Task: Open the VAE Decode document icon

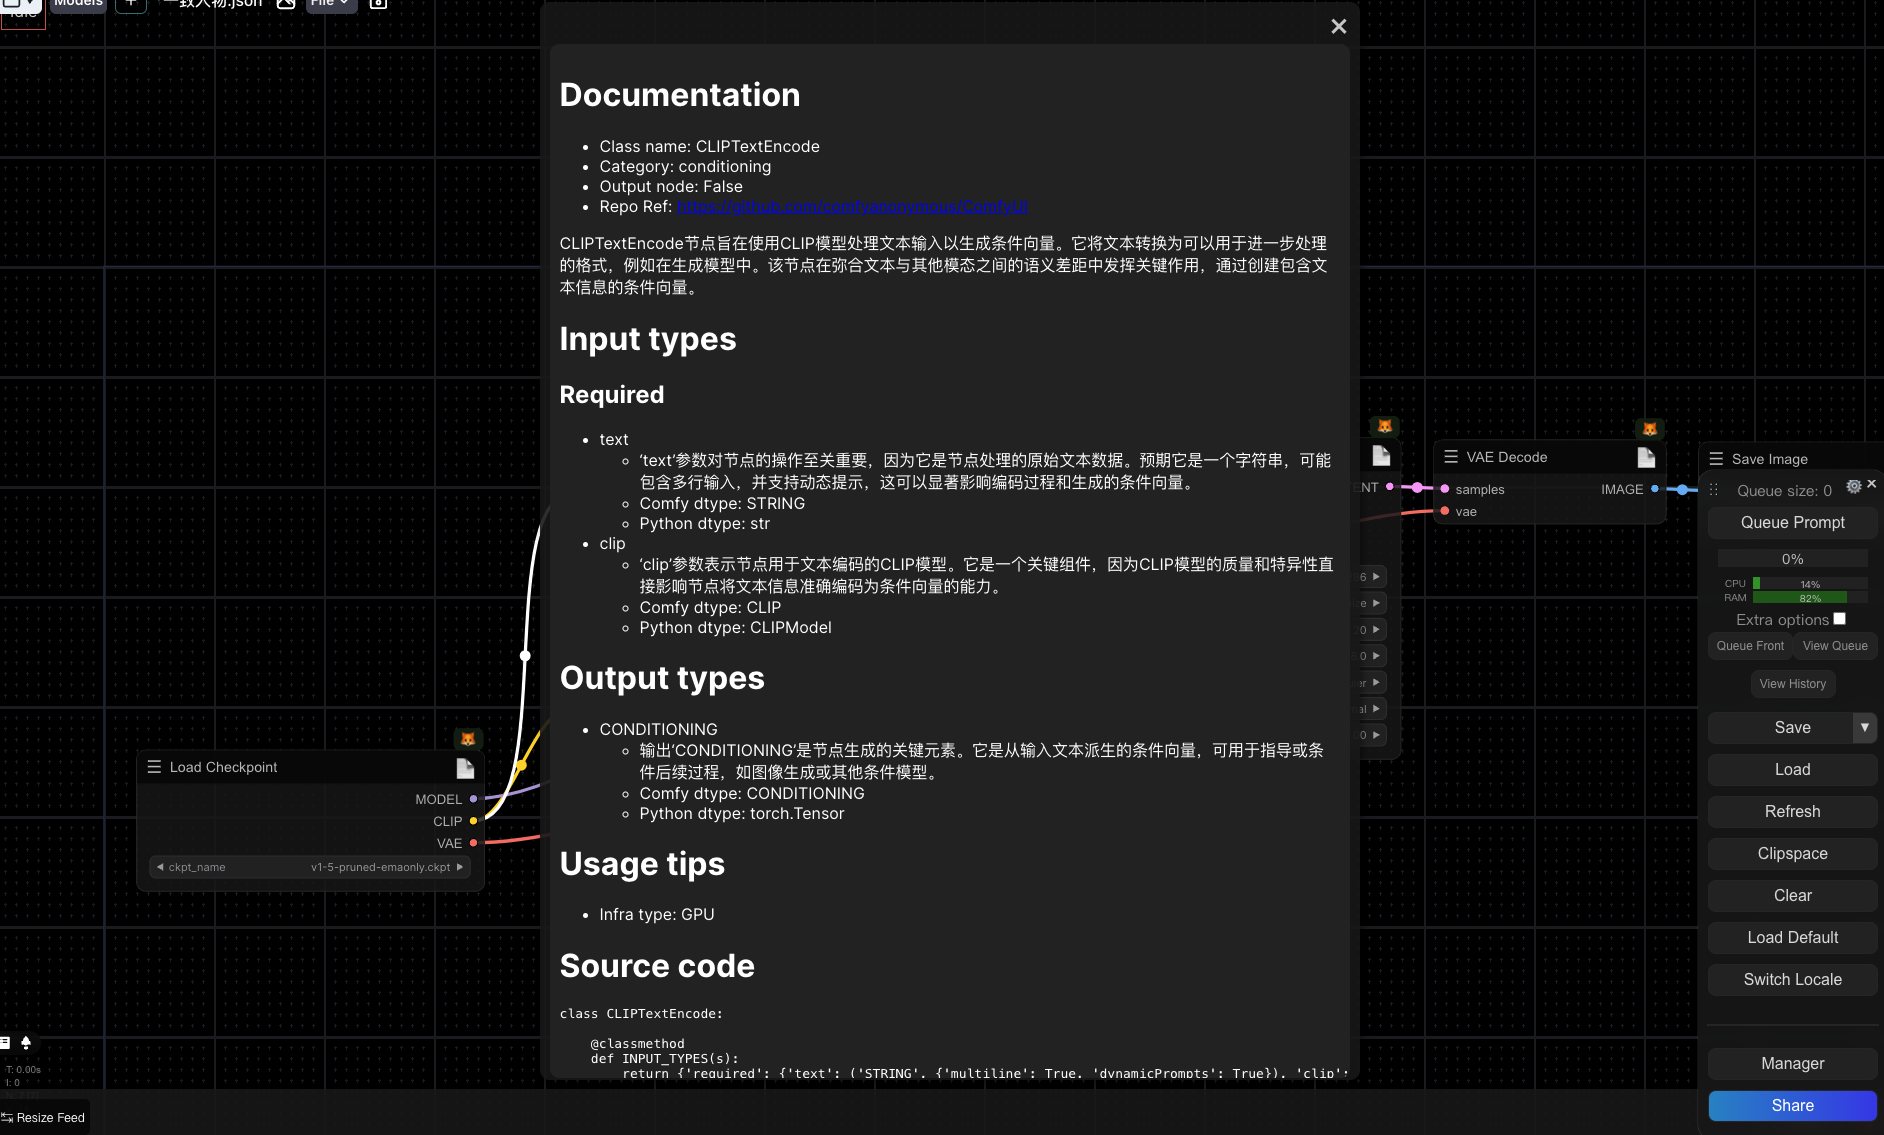Action: (x=1646, y=458)
